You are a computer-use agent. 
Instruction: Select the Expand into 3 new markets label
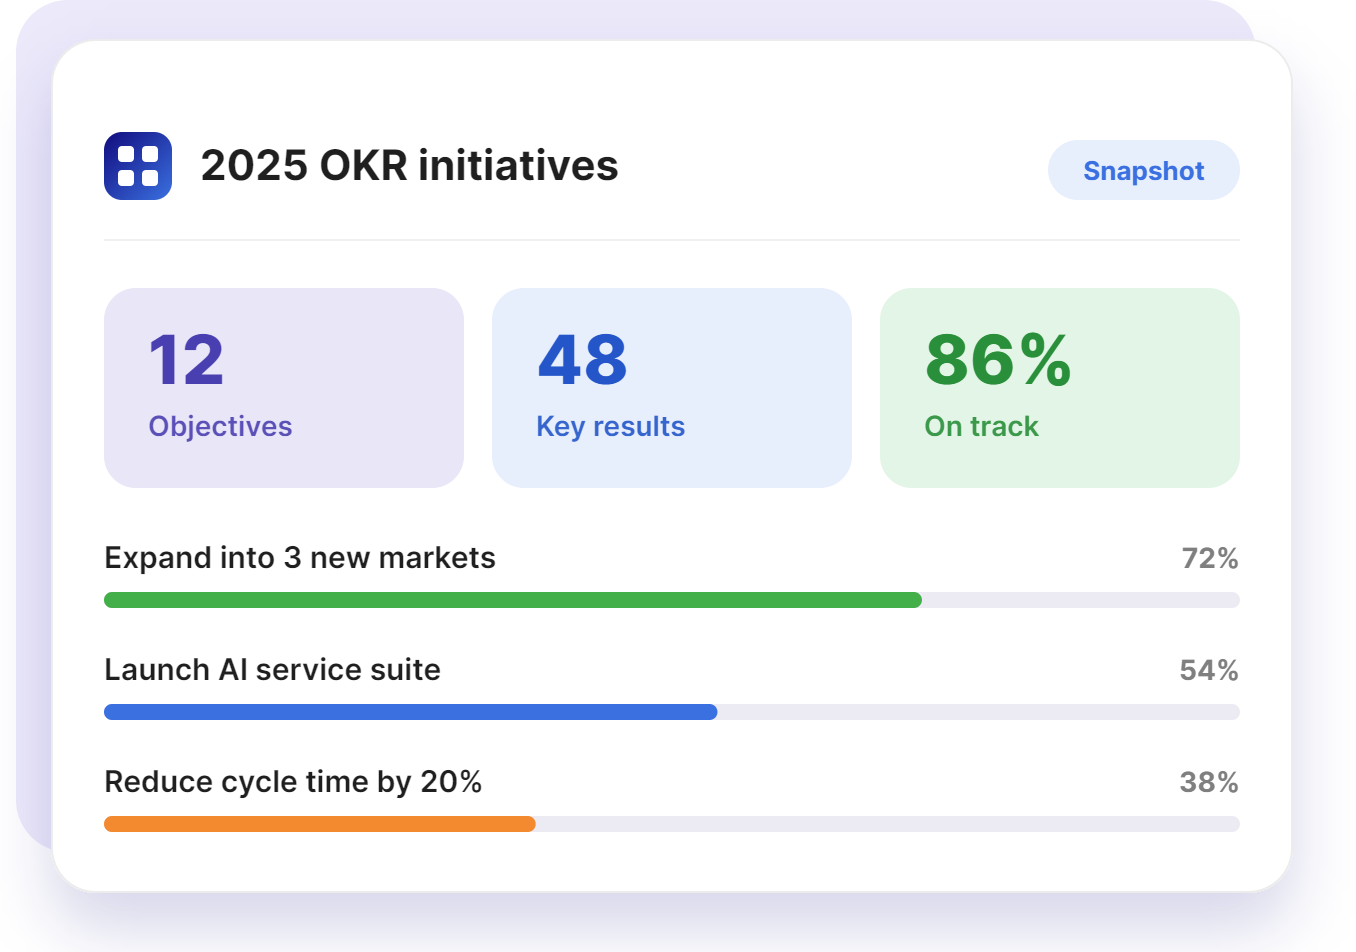coord(300,558)
